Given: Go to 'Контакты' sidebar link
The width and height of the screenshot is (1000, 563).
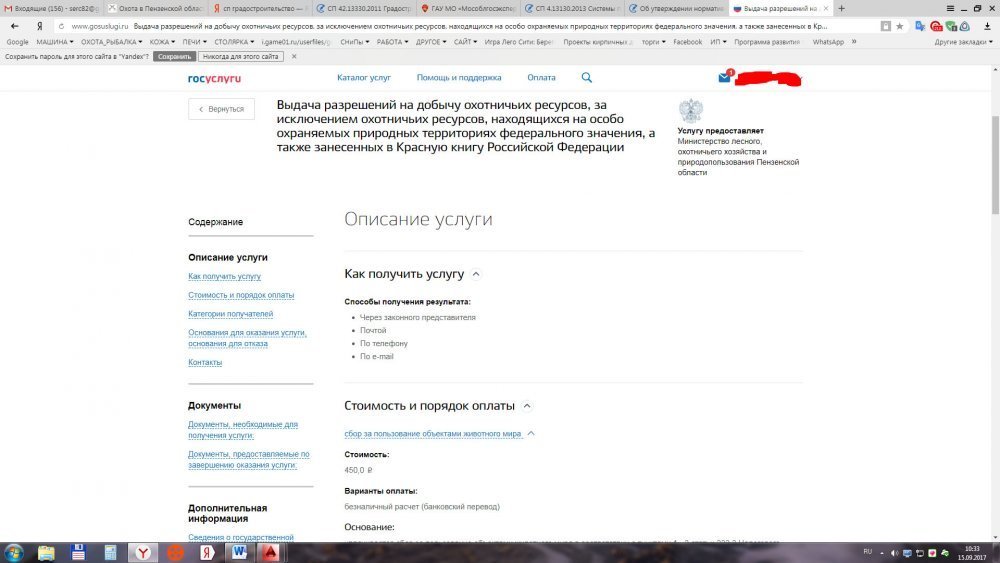Looking at the screenshot, I should pos(205,362).
